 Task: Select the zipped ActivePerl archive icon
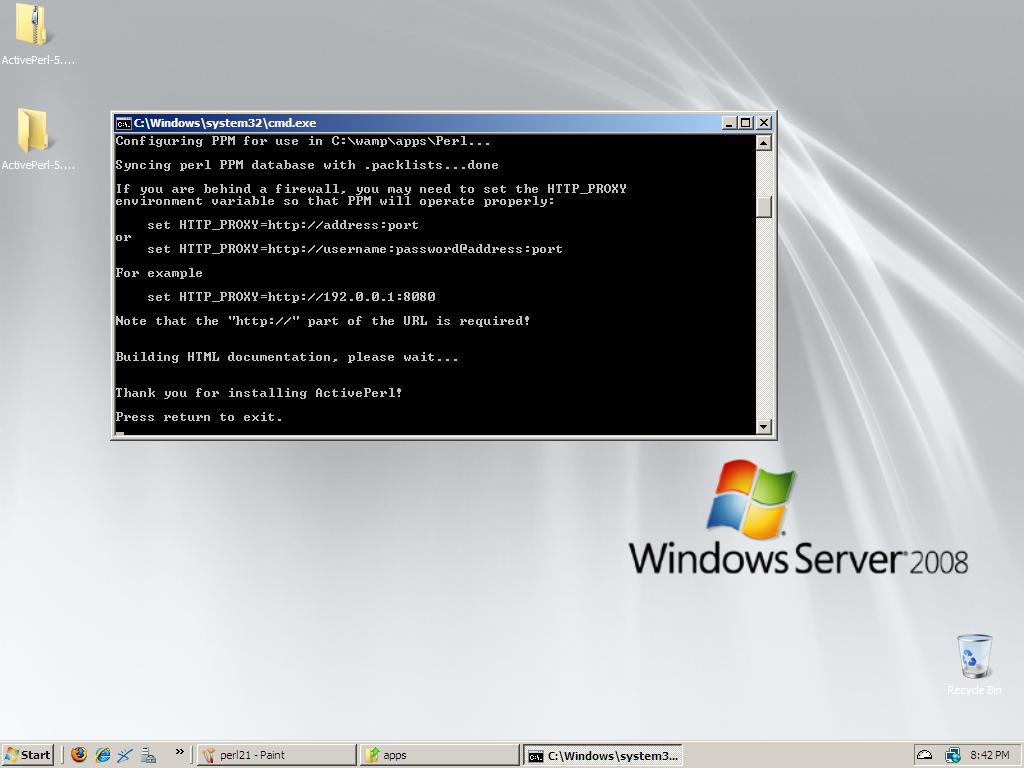(x=34, y=27)
